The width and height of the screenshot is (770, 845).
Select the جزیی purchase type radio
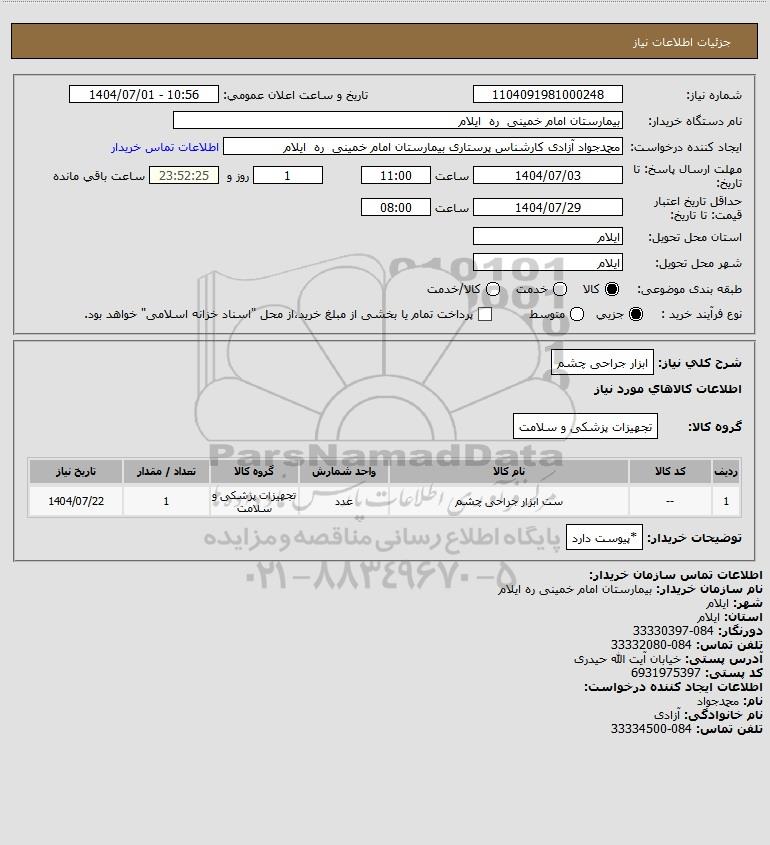(x=636, y=314)
